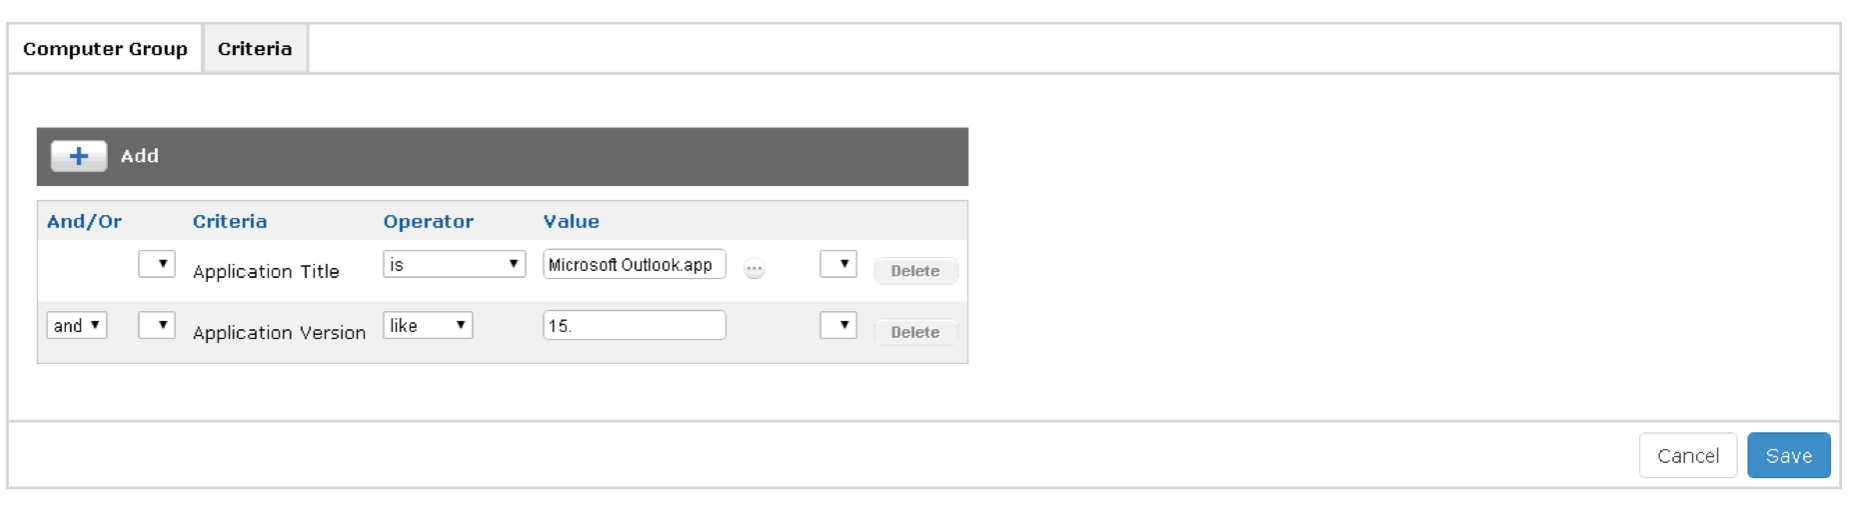Switch to the Computer Group tab
Image resolution: width=1852 pixels, height=518 pixels.
pos(105,49)
